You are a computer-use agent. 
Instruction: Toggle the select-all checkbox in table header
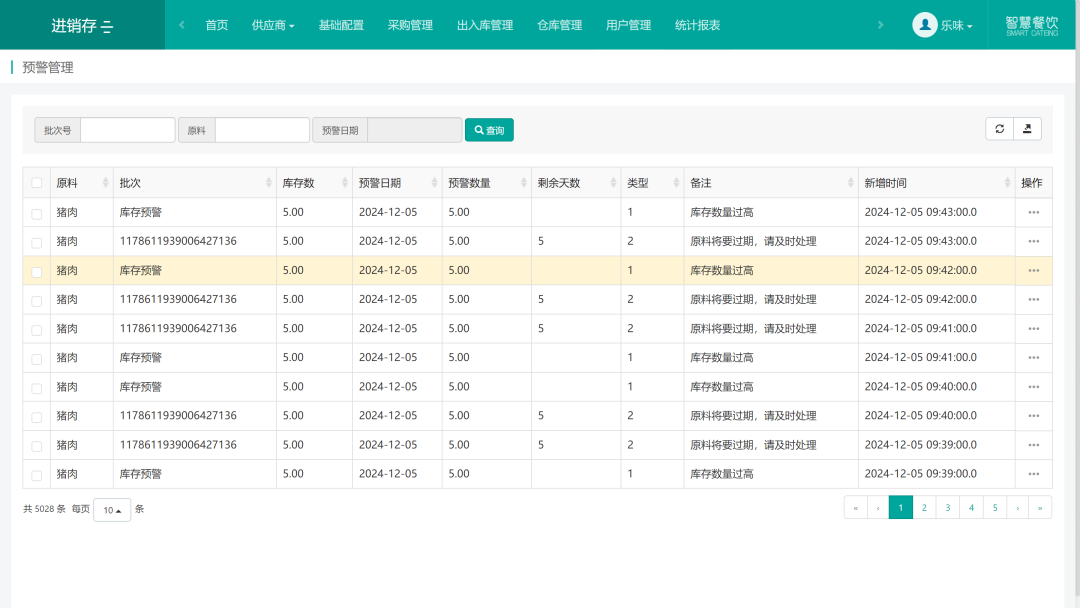37,182
